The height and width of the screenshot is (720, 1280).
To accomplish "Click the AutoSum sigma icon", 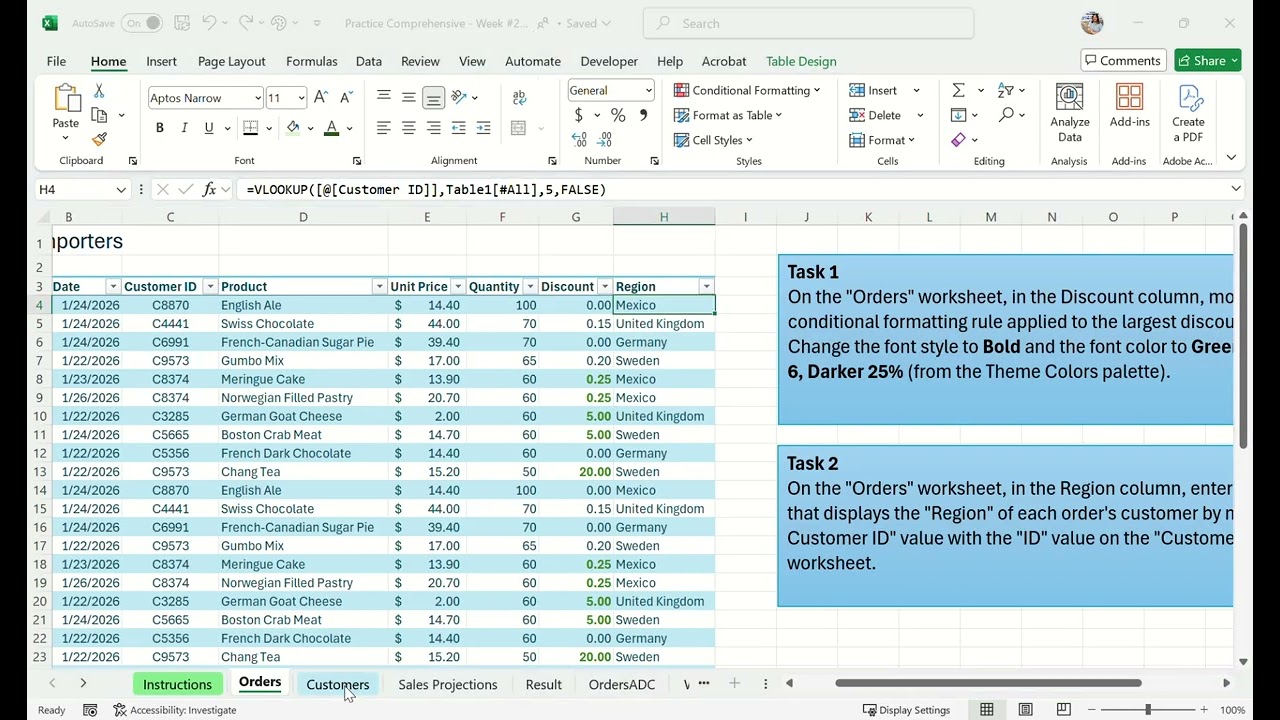I will pyautogui.click(x=958, y=90).
